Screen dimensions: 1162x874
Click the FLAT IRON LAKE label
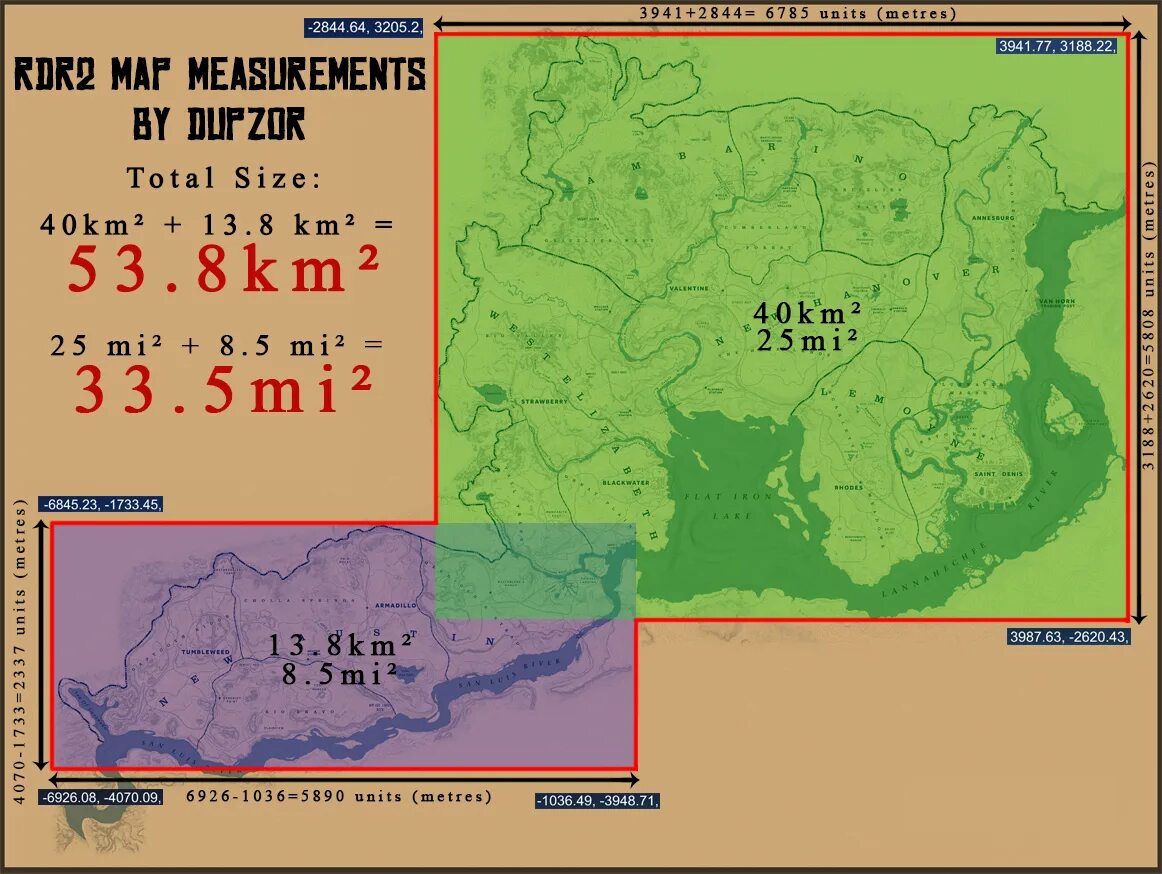click(x=729, y=506)
